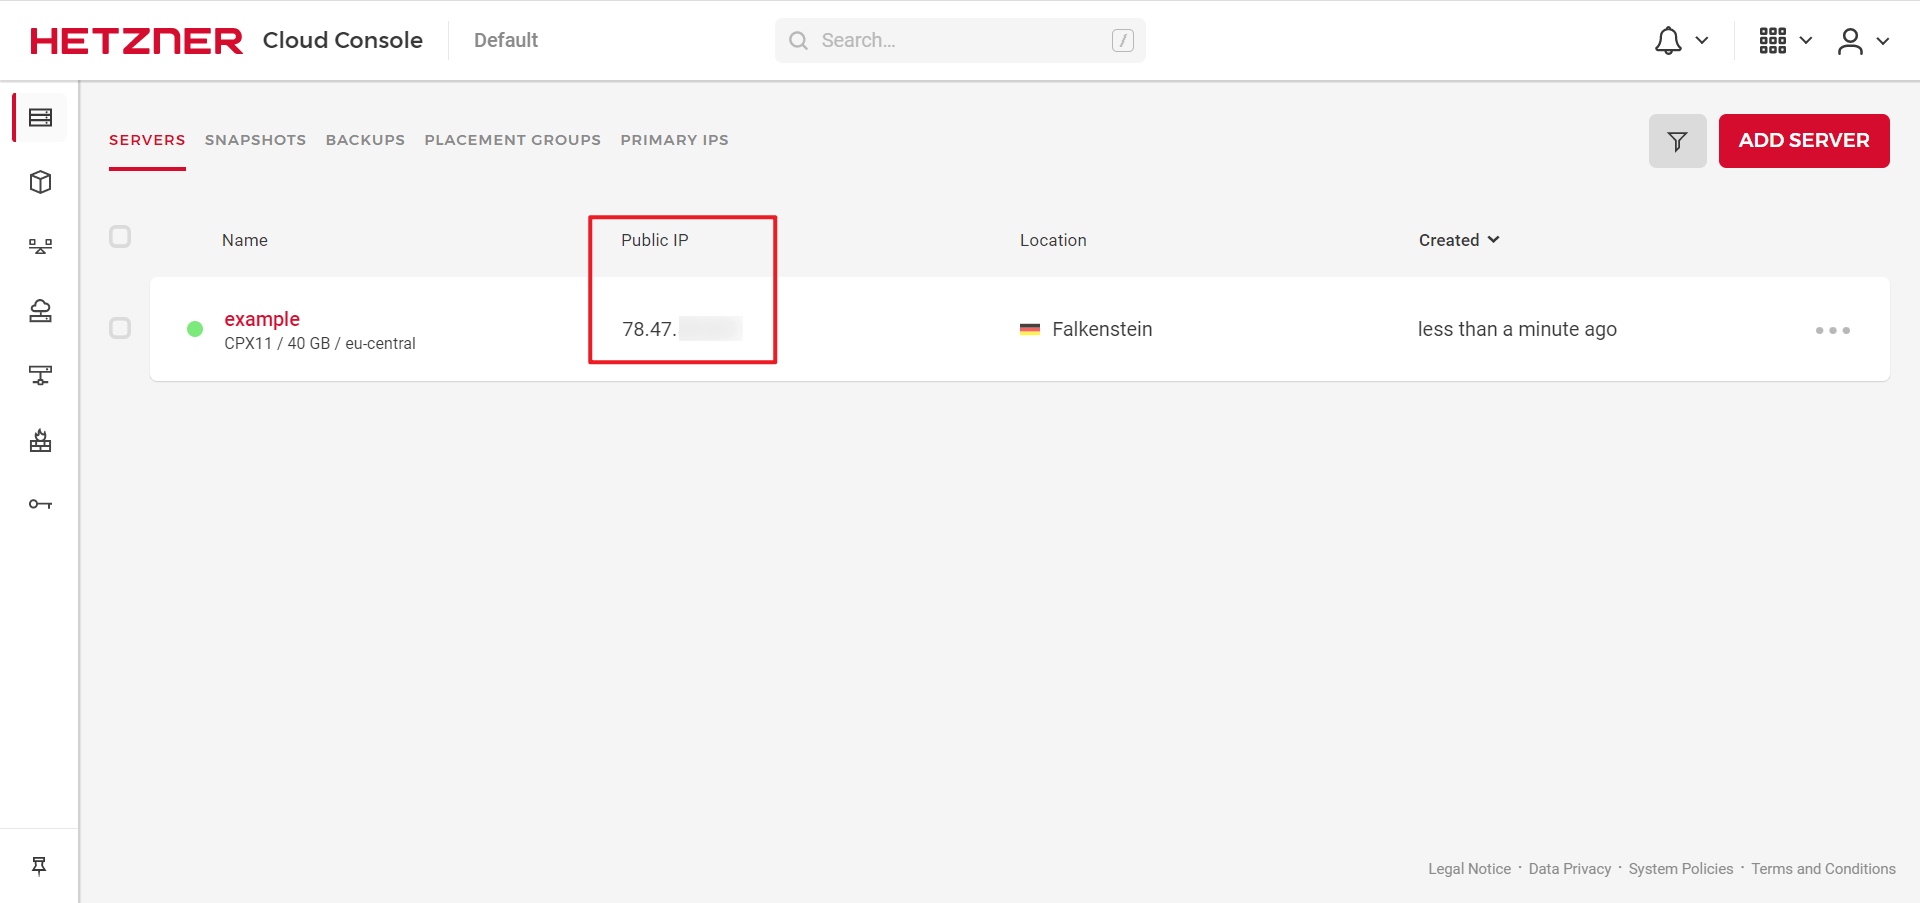The image size is (1920, 903).
Task: Click the Hetzner logo
Action: point(136,41)
